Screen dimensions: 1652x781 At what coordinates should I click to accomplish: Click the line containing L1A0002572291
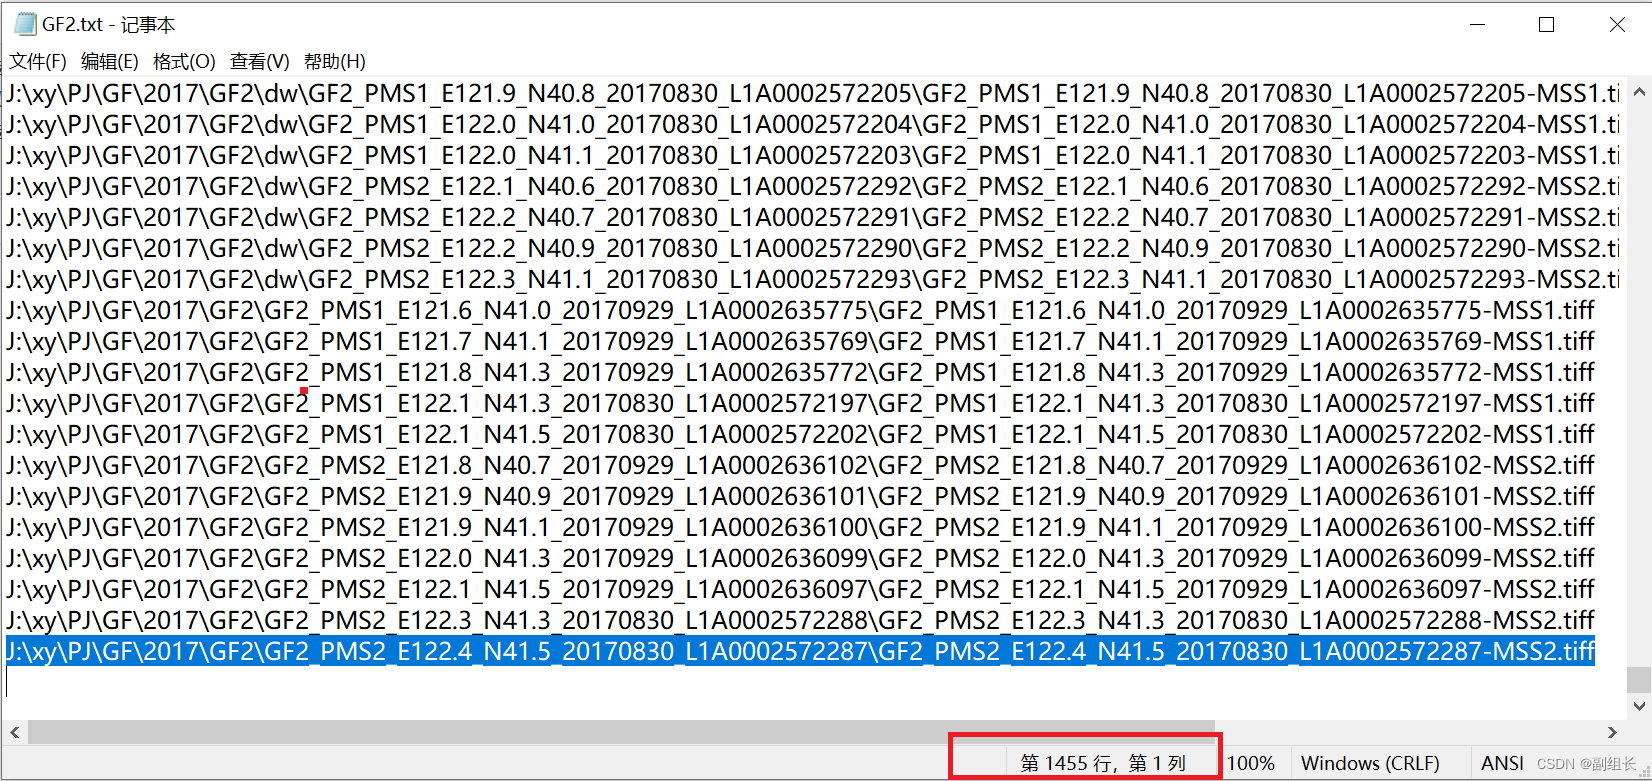tap(813, 218)
